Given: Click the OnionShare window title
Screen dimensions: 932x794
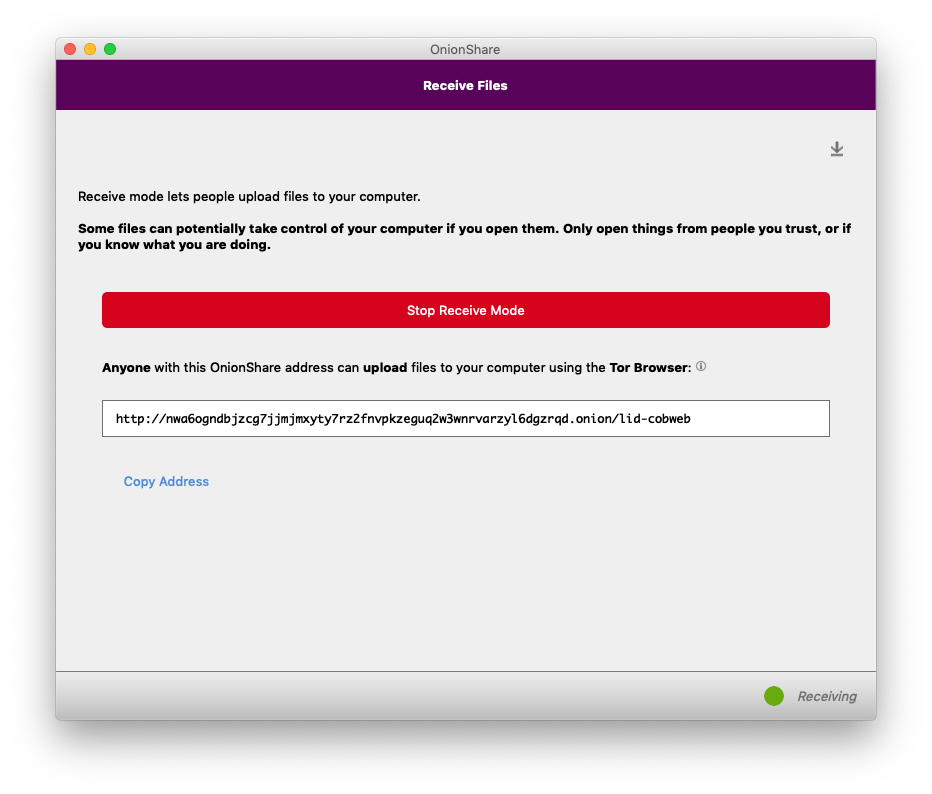Looking at the screenshot, I should pyautogui.click(x=465, y=49).
